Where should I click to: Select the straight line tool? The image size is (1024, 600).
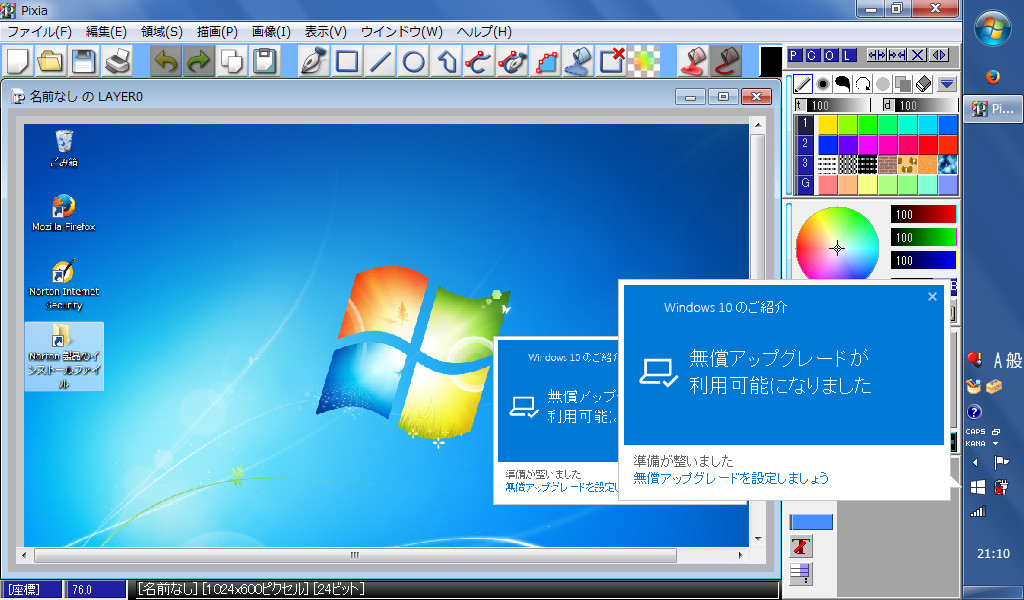[380, 61]
